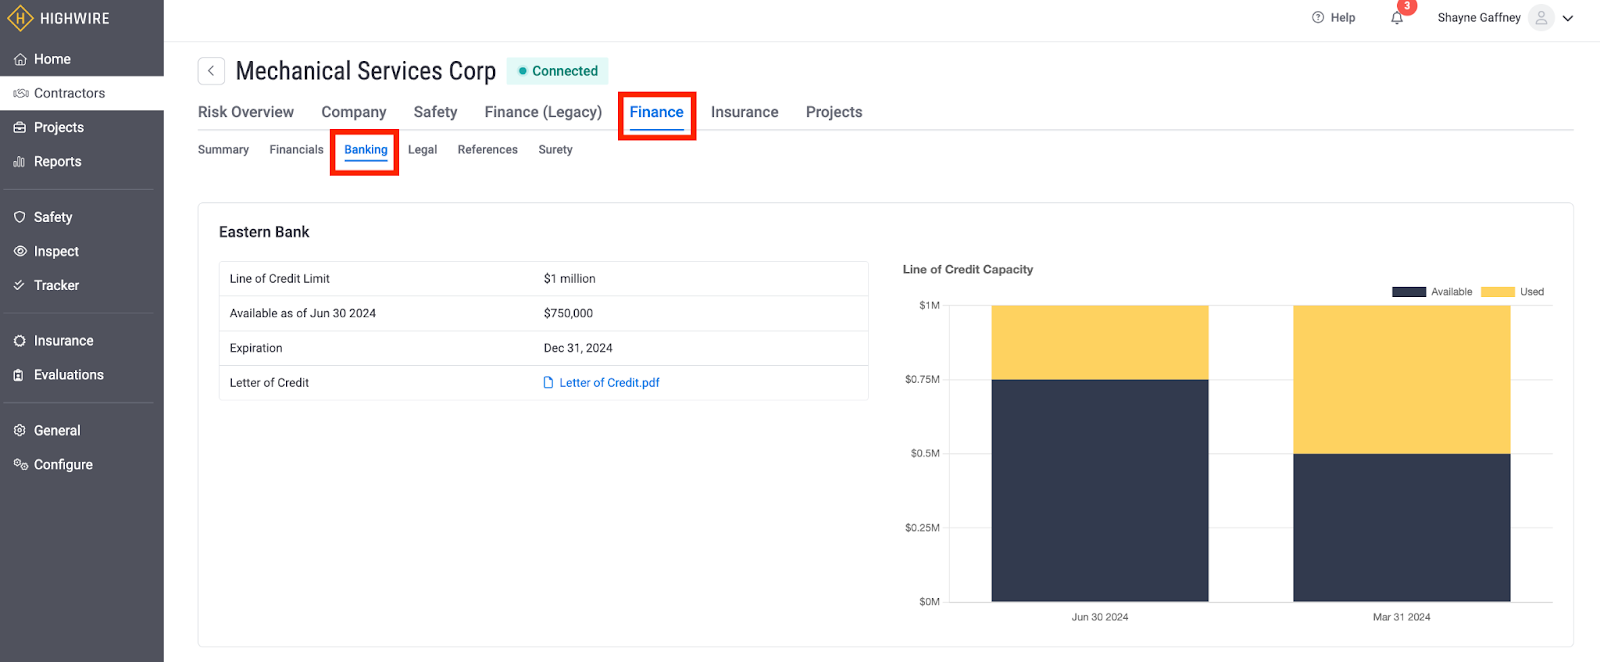Screen dimensions: 1600x662
Task: Click the user avatar icon
Action: coord(1541,18)
